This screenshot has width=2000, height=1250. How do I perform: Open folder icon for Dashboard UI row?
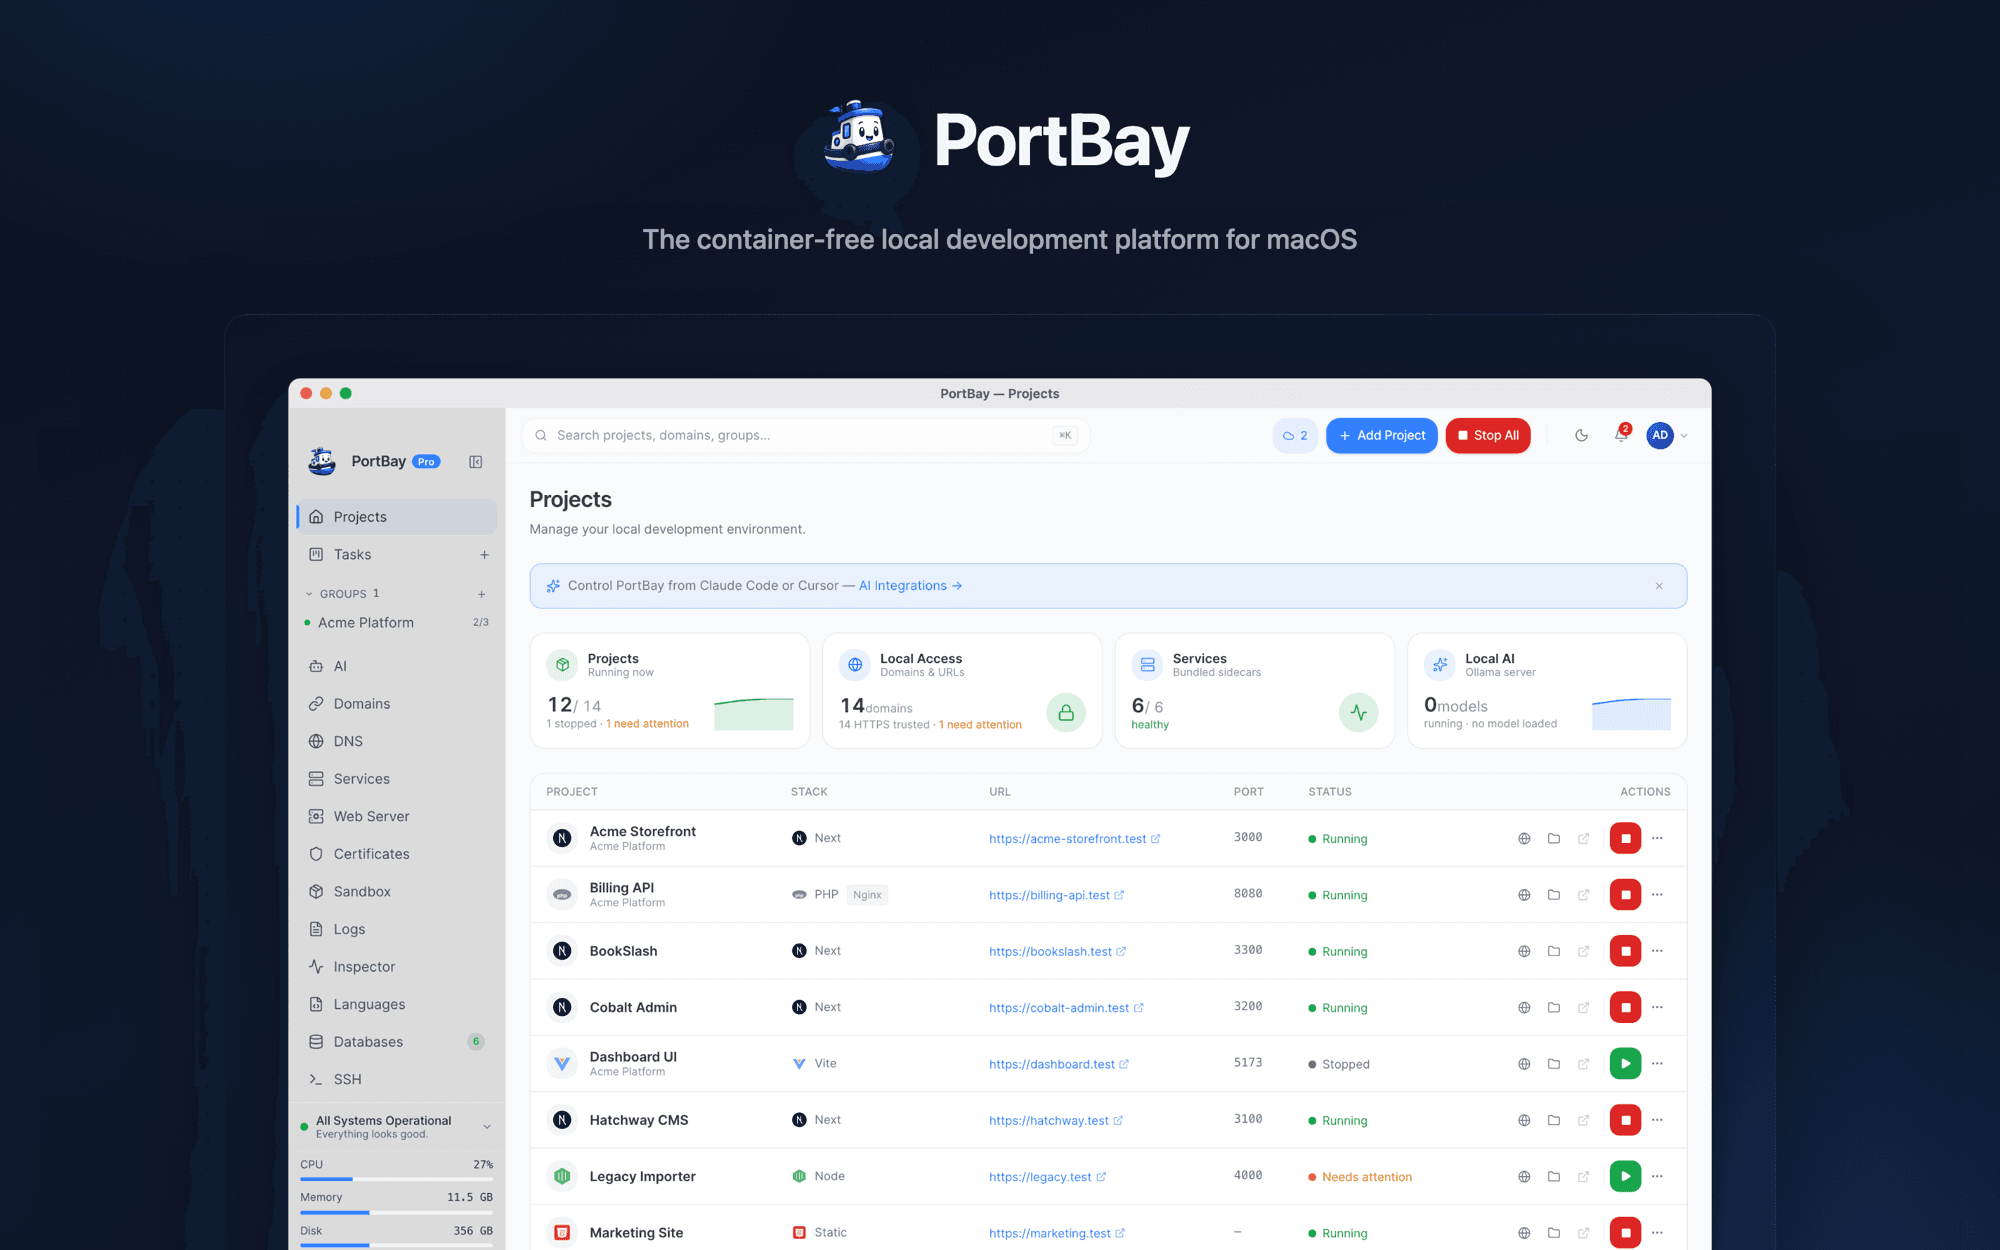1554,1064
